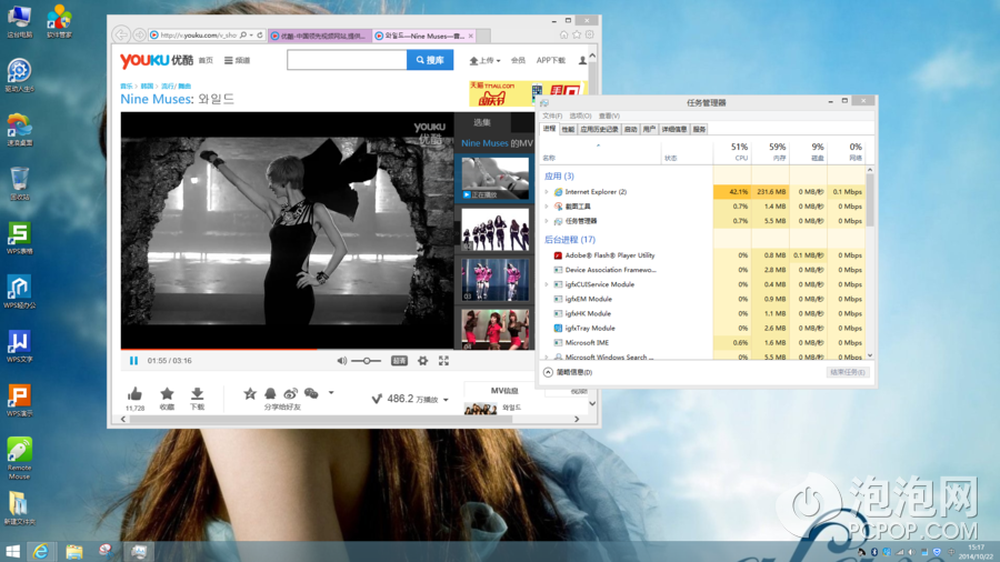Open the Windows Start button
1000x562 pixels.
[x=12, y=551]
